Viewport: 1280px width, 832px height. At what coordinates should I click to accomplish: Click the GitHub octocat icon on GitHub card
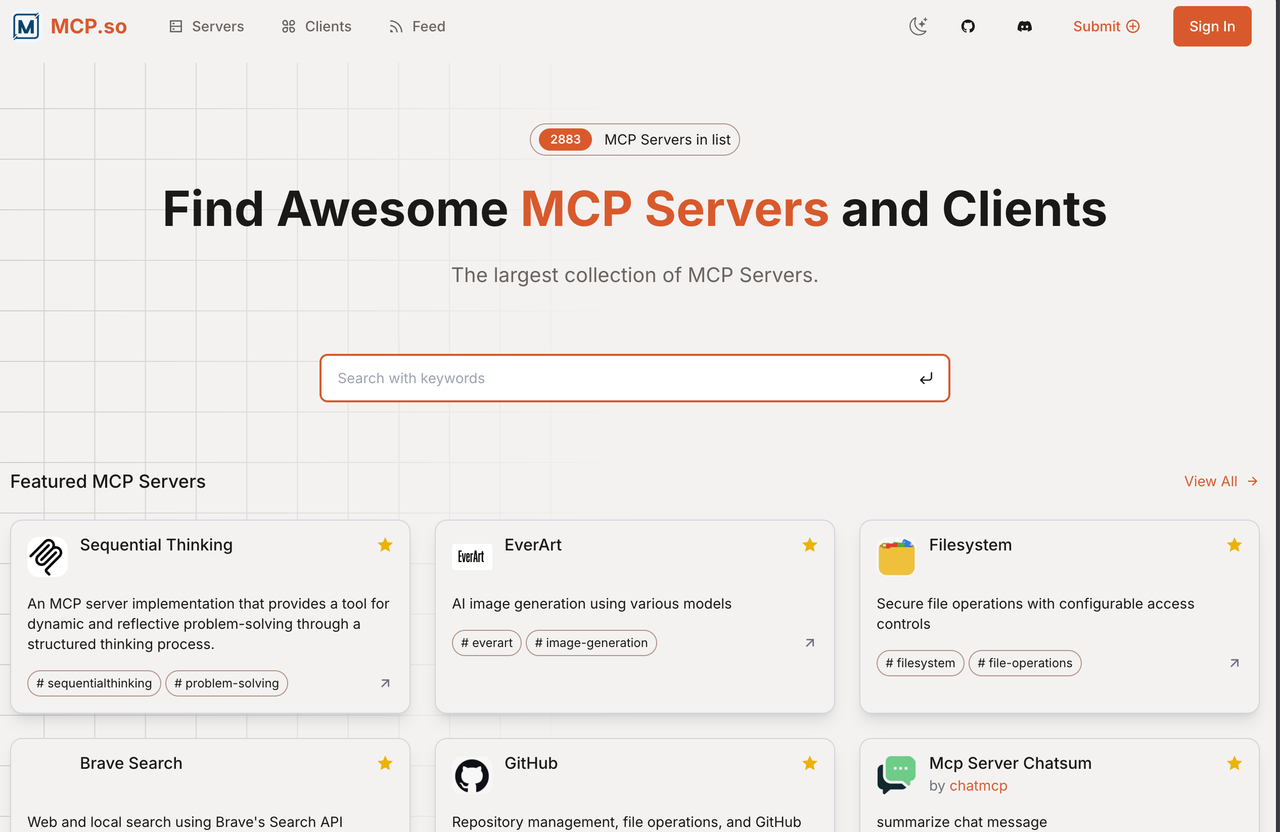(x=472, y=775)
